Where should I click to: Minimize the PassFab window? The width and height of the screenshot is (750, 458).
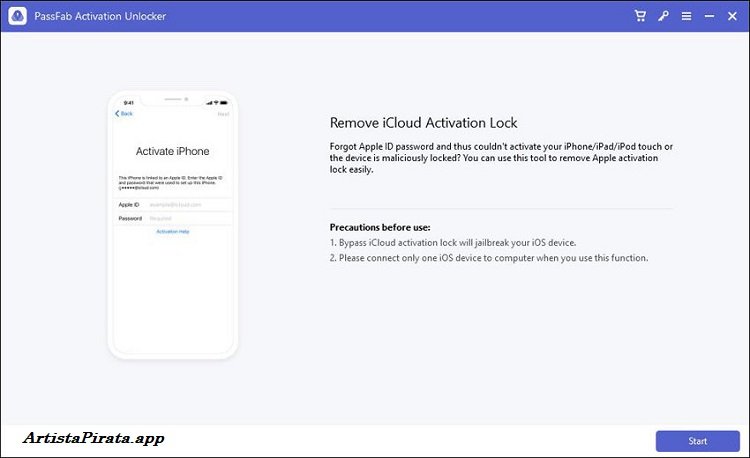(x=709, y=16)
